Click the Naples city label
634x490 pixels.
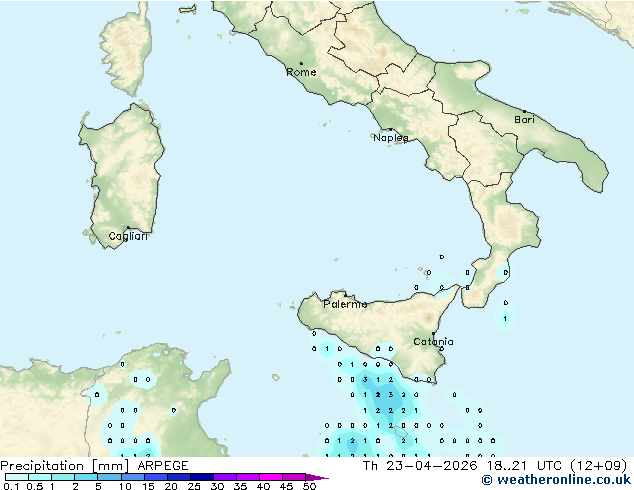point(391,138)
